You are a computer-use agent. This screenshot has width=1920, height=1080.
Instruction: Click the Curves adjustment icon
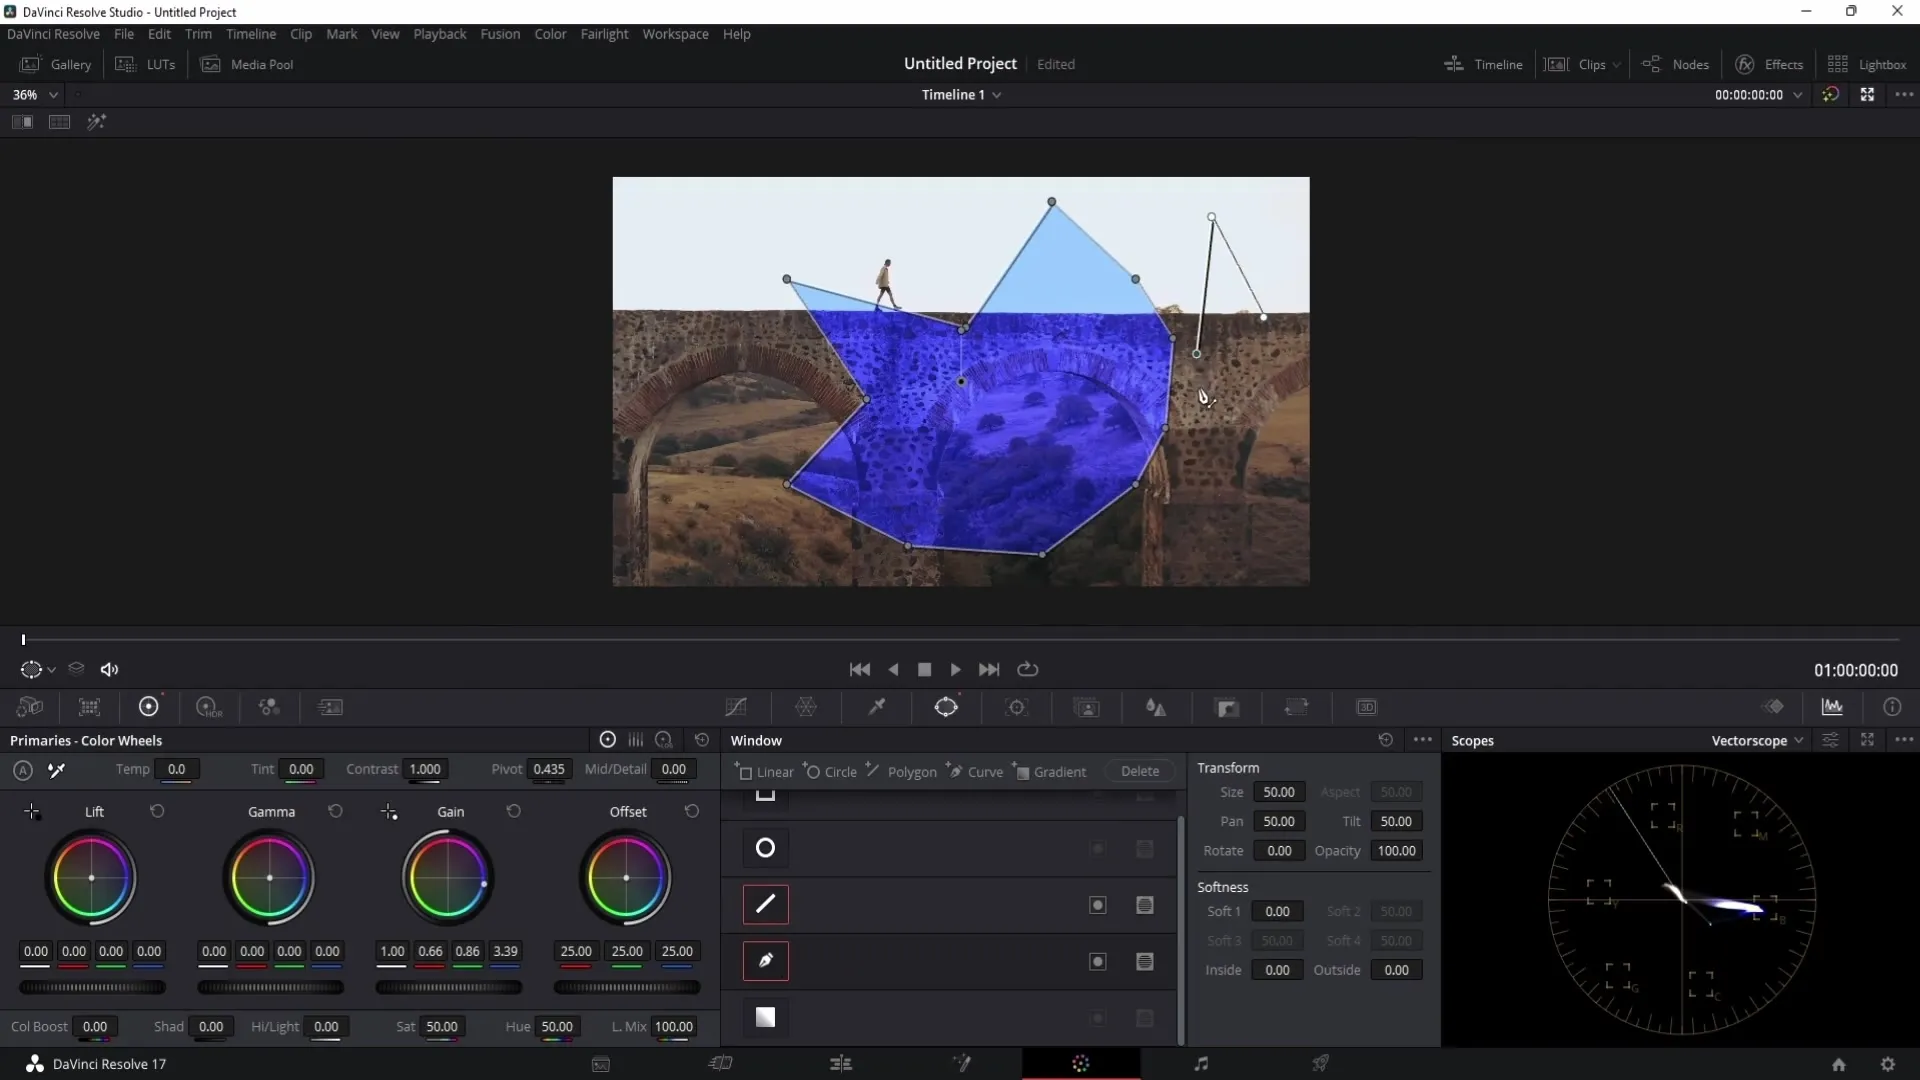[x=736, y=708]
